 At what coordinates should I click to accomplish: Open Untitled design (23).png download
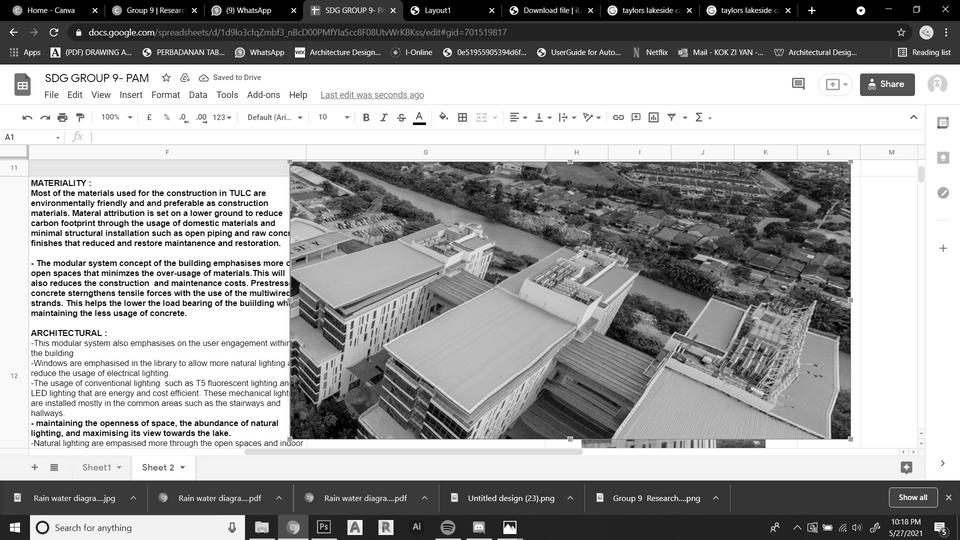(x=511, y=498)
